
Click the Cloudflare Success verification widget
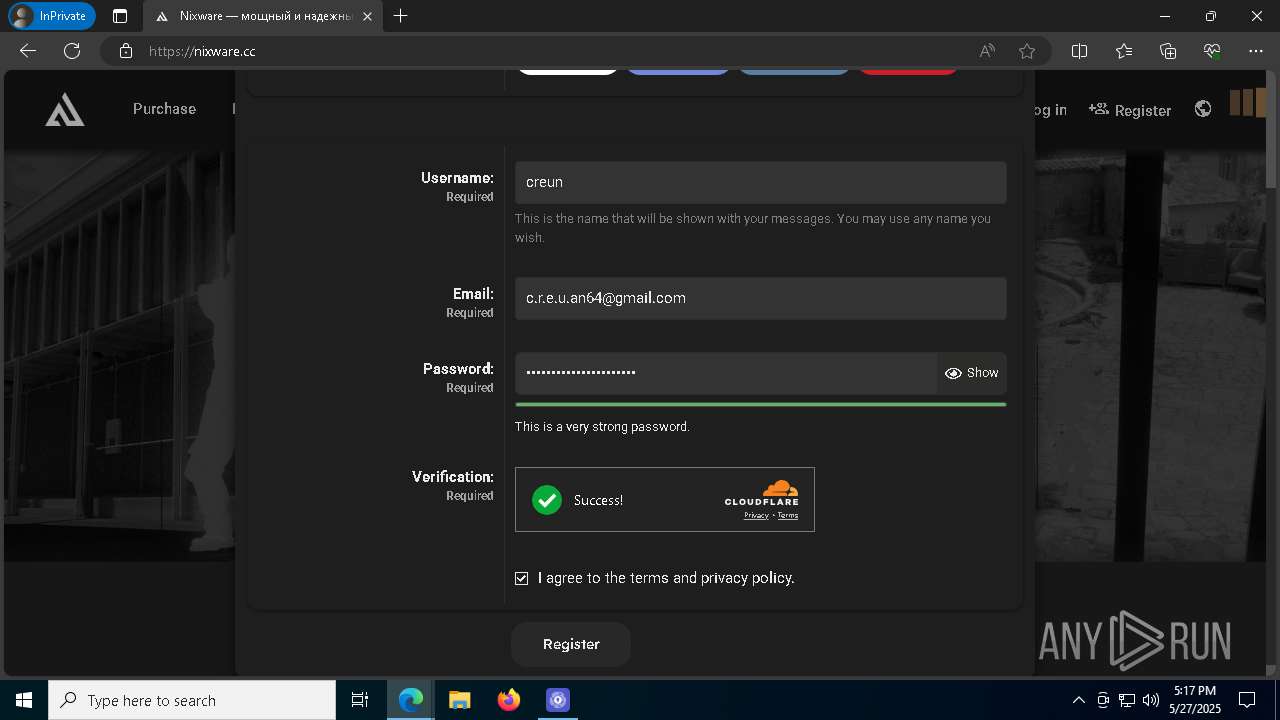(665, 499)
